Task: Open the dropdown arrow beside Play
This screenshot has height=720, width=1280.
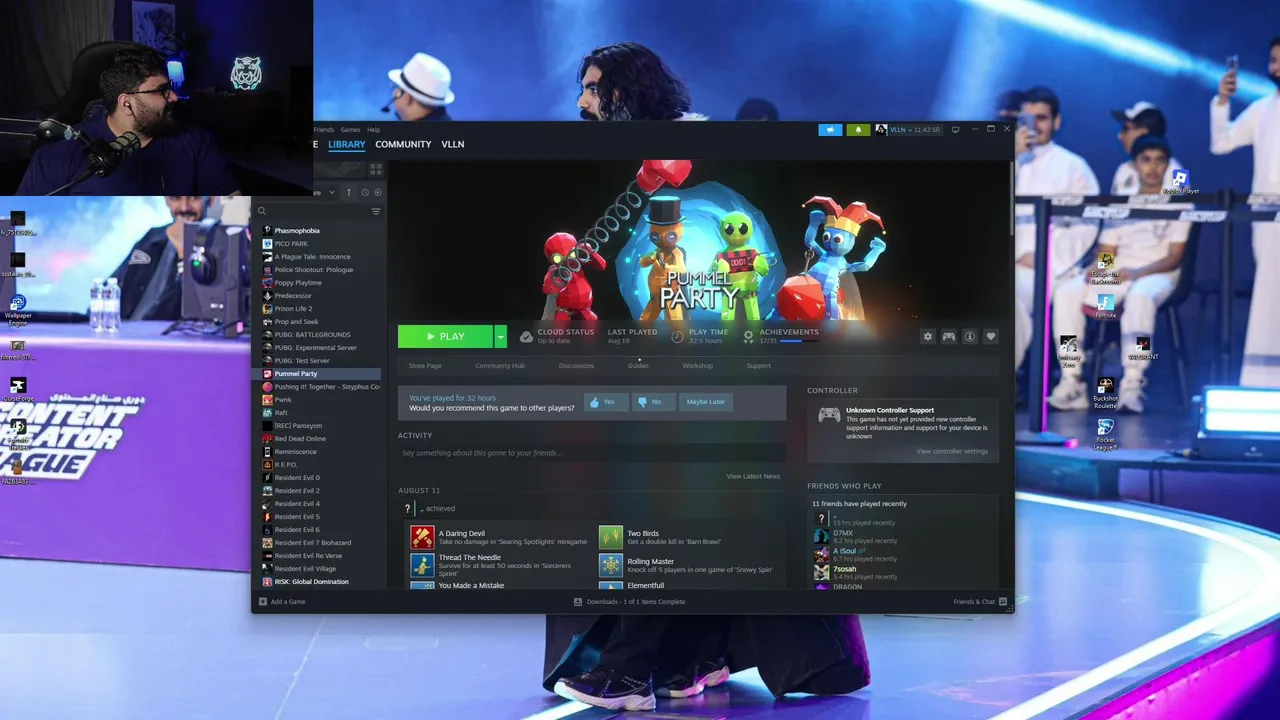Action: [501, 336]
